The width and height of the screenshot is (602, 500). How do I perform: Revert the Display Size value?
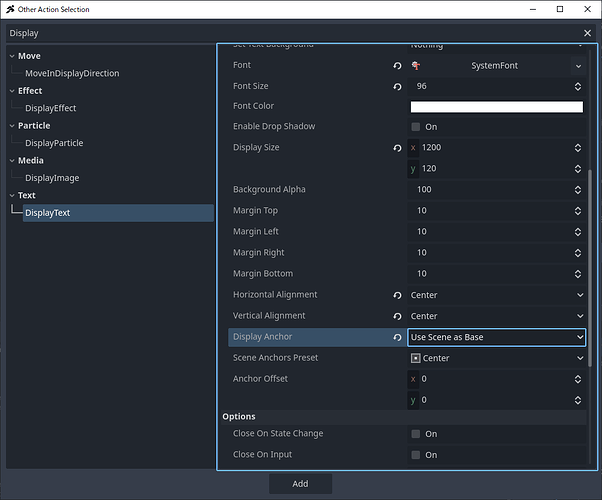398,148
